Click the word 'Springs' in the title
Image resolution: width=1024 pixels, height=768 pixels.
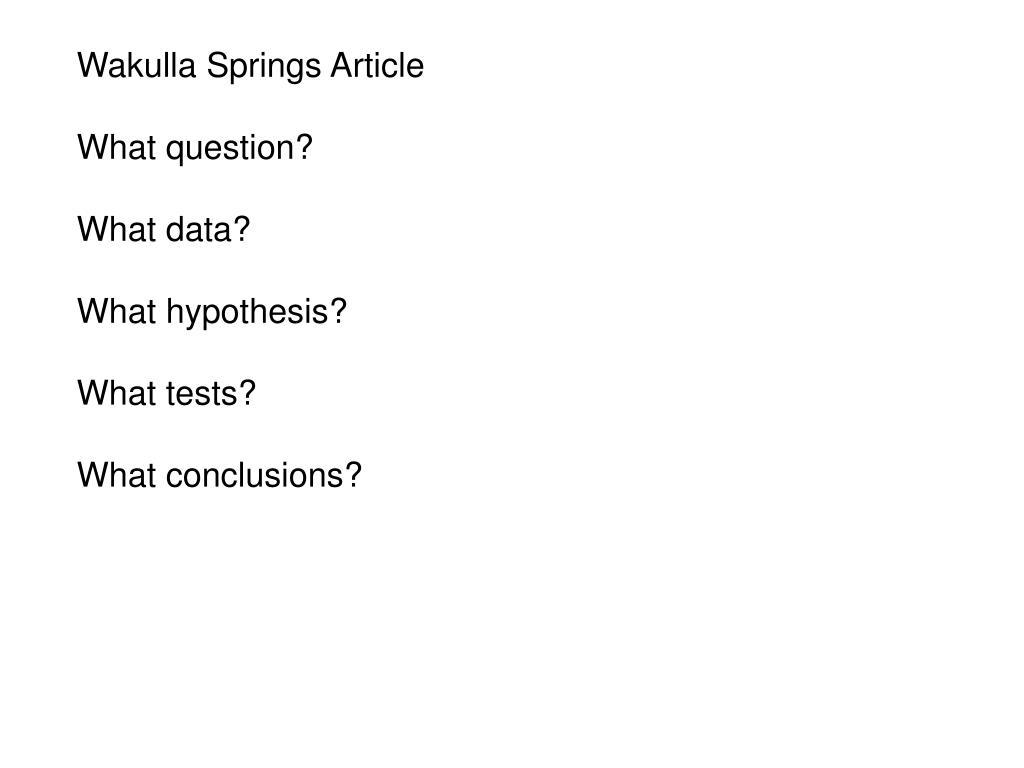(x=264, y=68)
